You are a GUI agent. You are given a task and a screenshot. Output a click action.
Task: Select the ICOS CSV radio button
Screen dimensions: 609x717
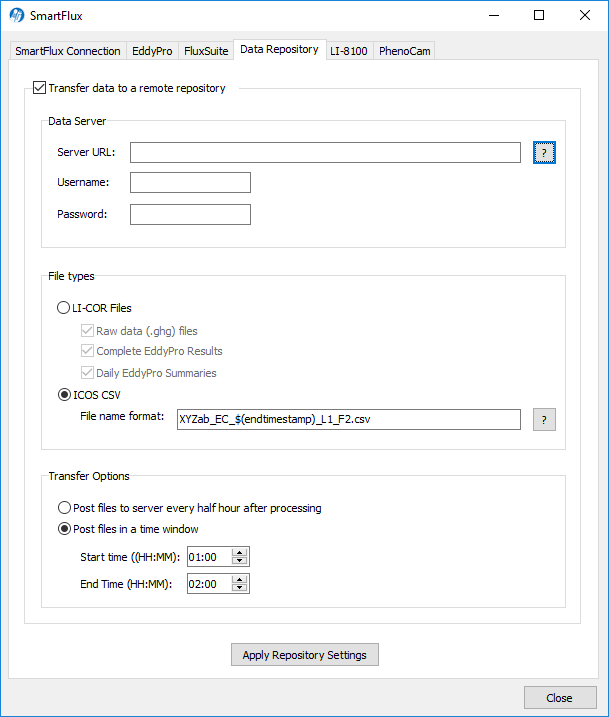tap(64, 395)
